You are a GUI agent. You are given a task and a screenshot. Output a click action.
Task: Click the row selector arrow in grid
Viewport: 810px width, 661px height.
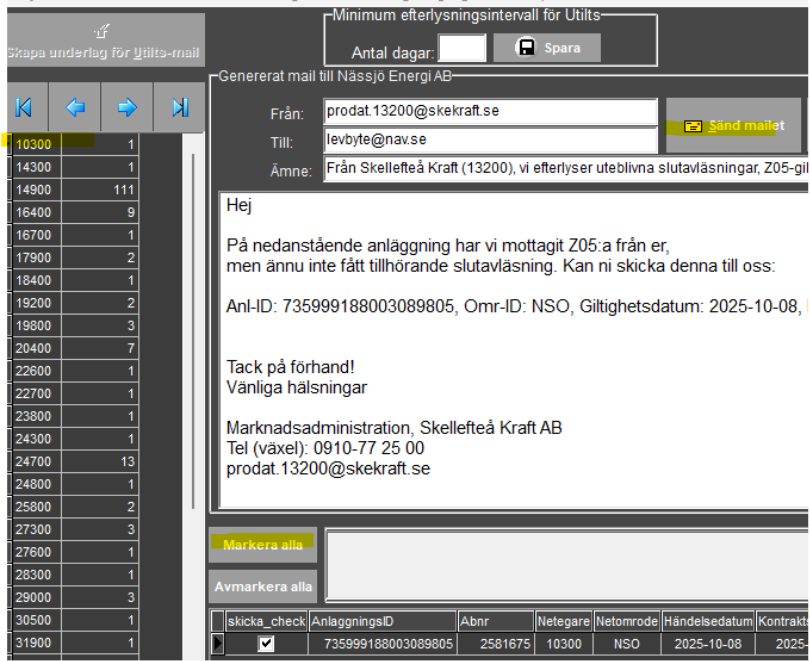point(218,644)
